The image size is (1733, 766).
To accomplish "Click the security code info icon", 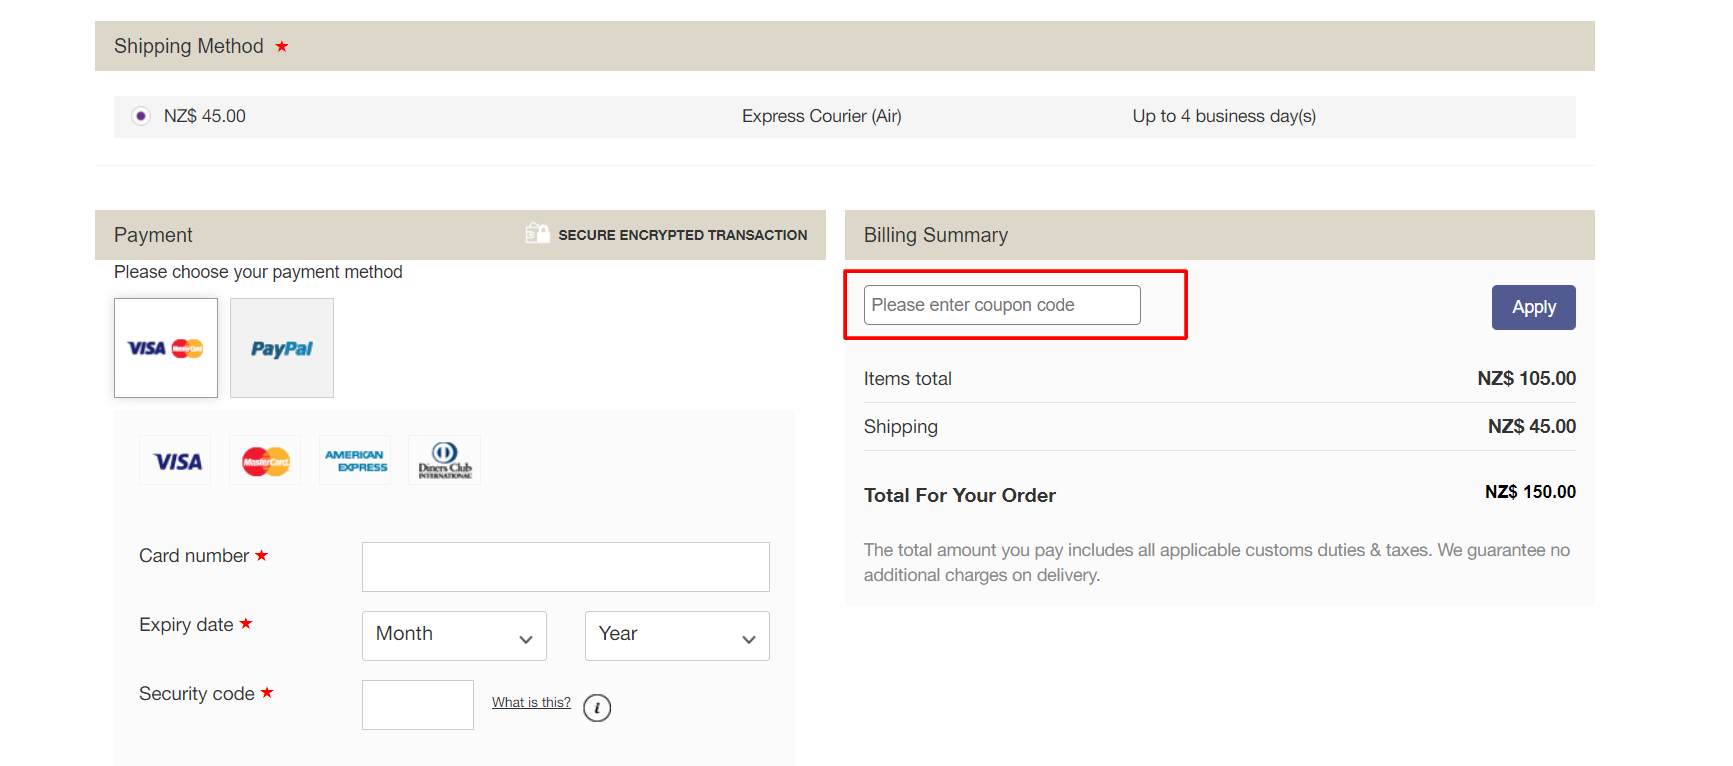I will coord(597,708).
